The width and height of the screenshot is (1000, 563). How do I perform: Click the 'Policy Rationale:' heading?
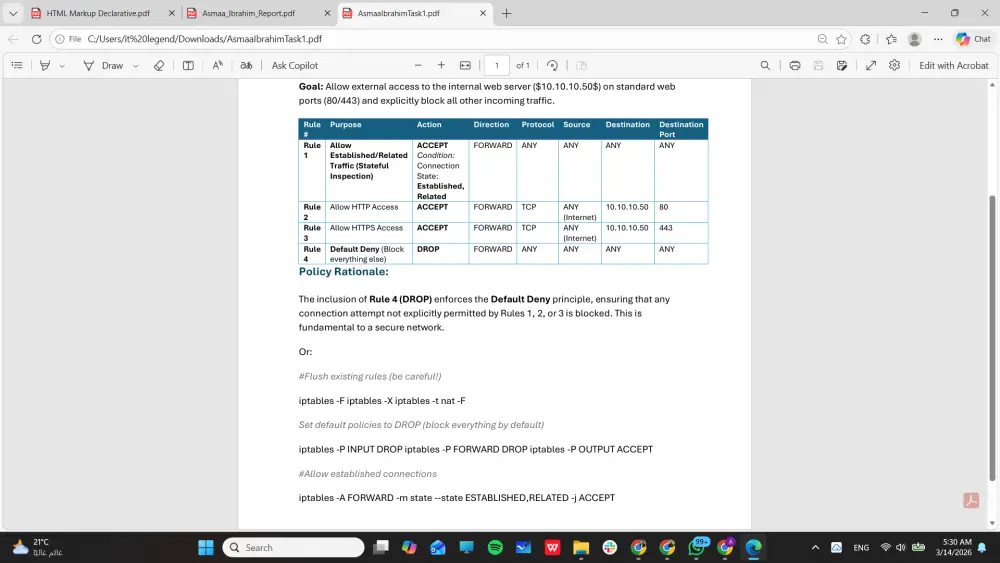point(343,272)
